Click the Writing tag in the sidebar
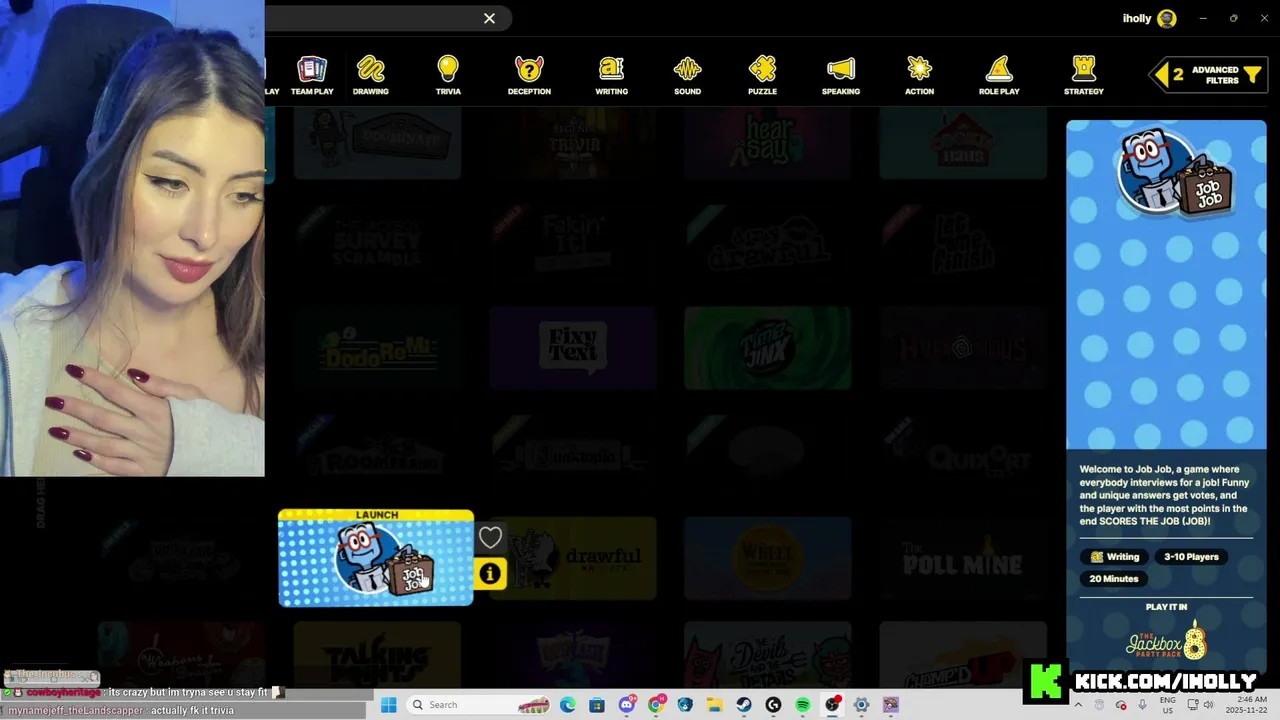 1115,557
